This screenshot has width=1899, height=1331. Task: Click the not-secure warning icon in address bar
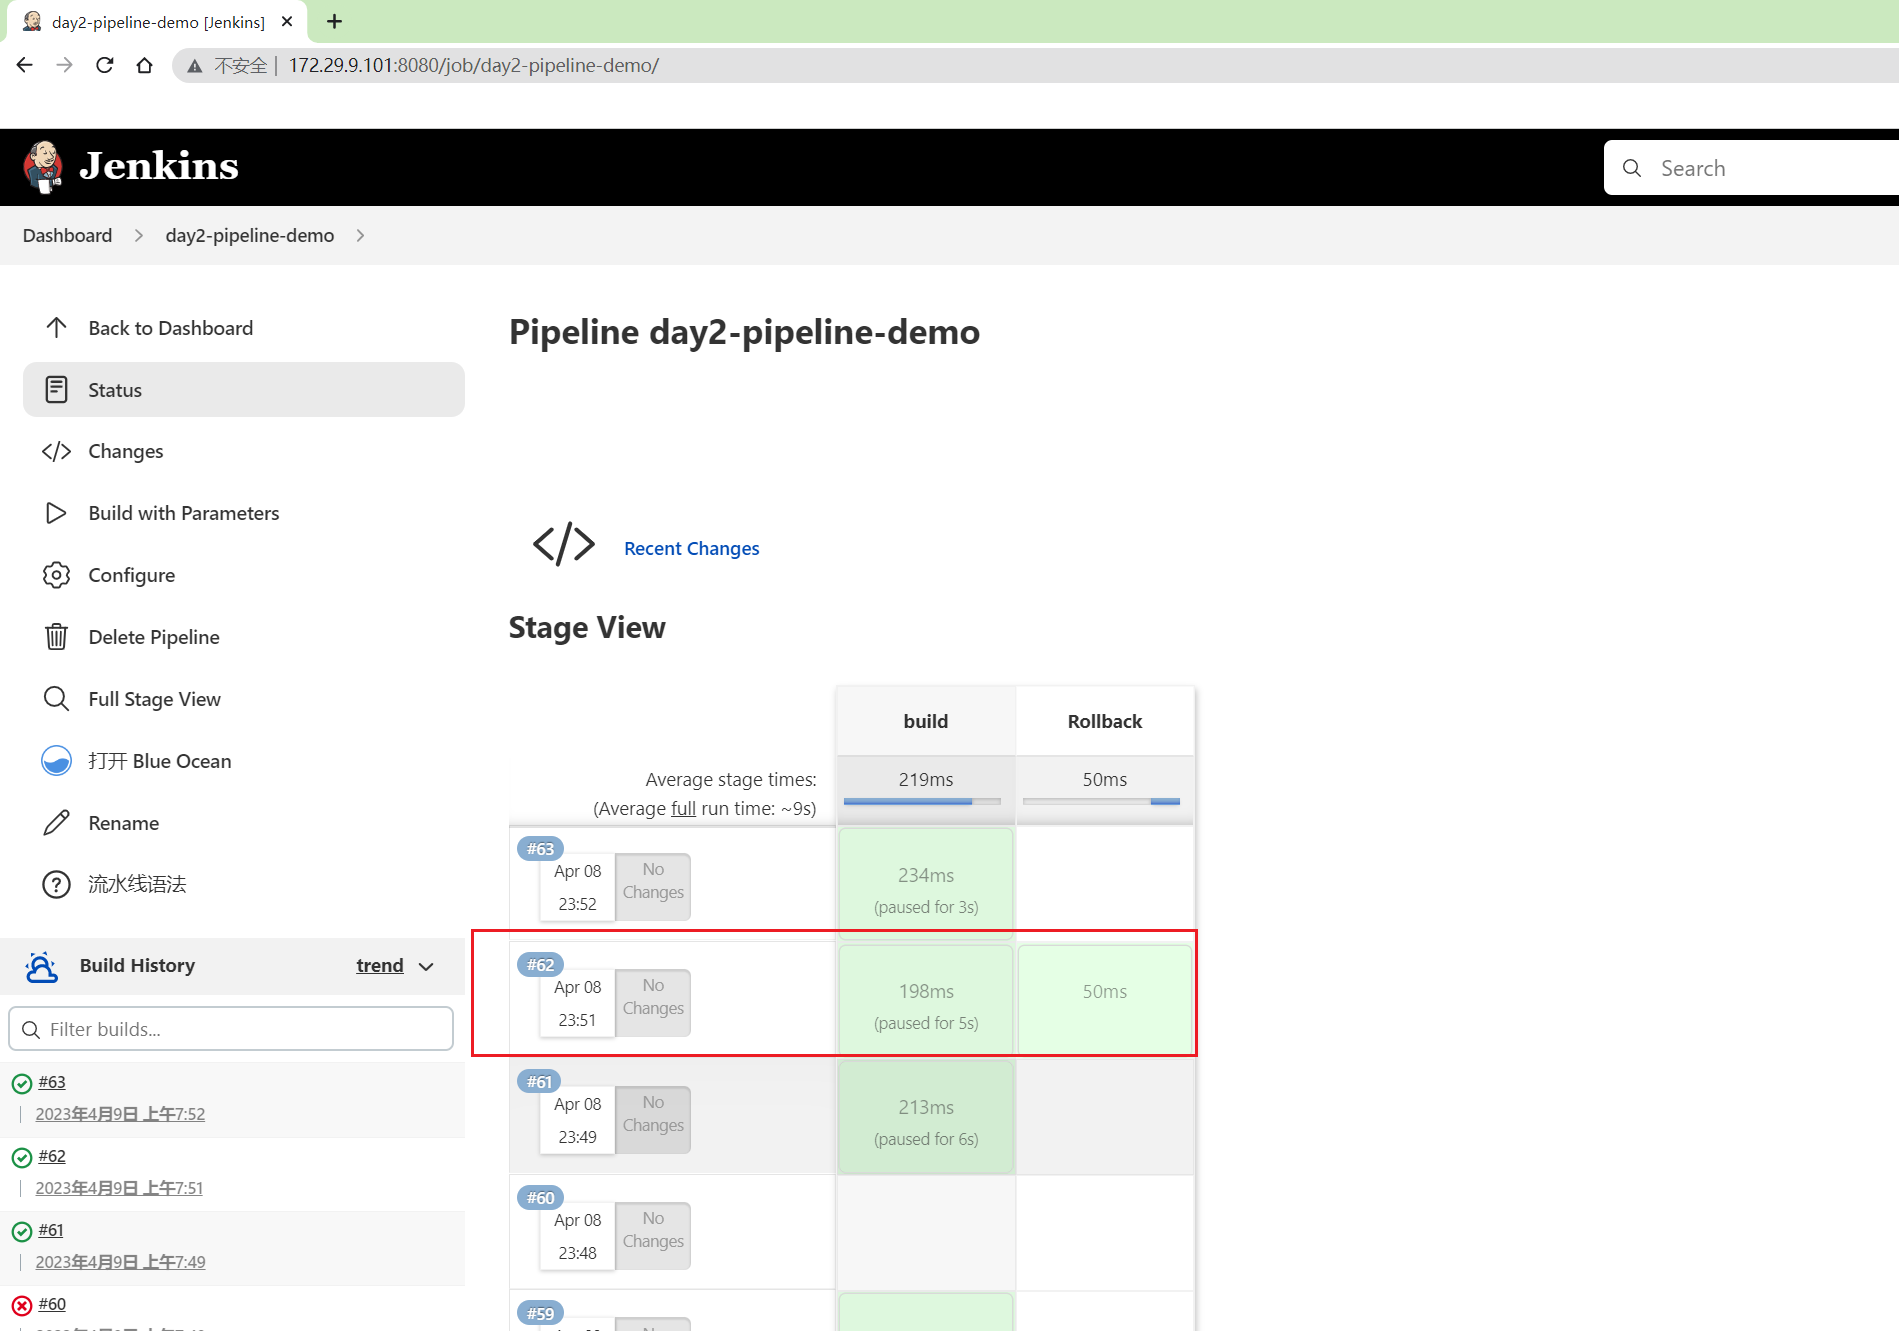click(195, 66)
